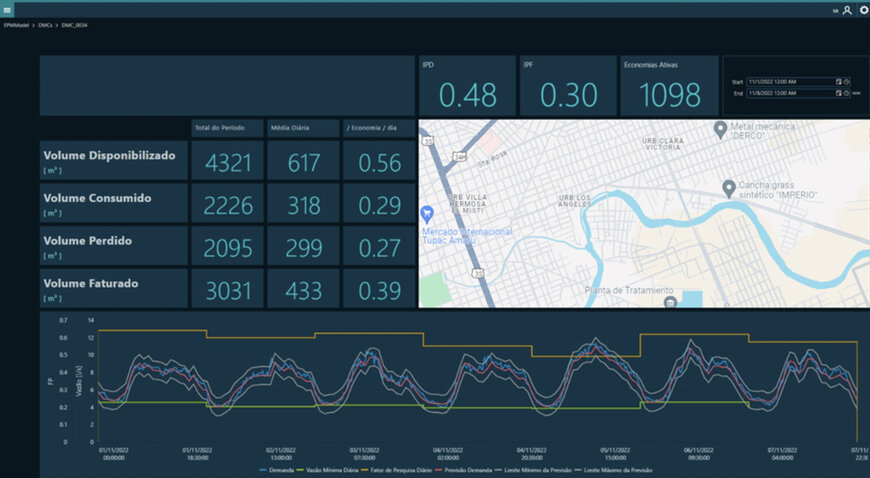
Task: Toggle Fator de Pesquisa Diário legend entry
Action: click(x=396, y=470)
